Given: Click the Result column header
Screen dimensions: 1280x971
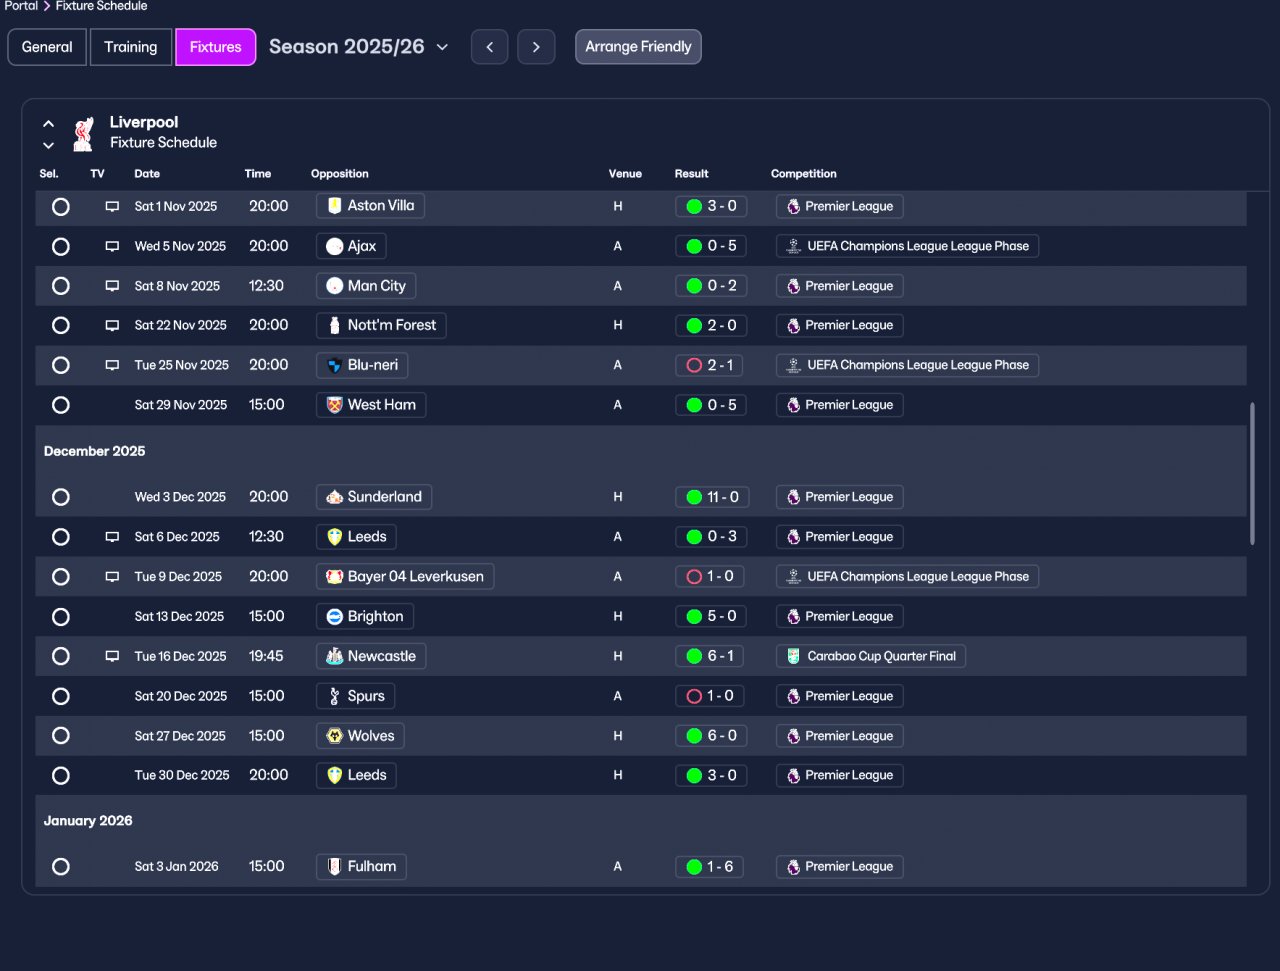Looking at the screenshot, I should pyautogui.click(x=692, y=174).
